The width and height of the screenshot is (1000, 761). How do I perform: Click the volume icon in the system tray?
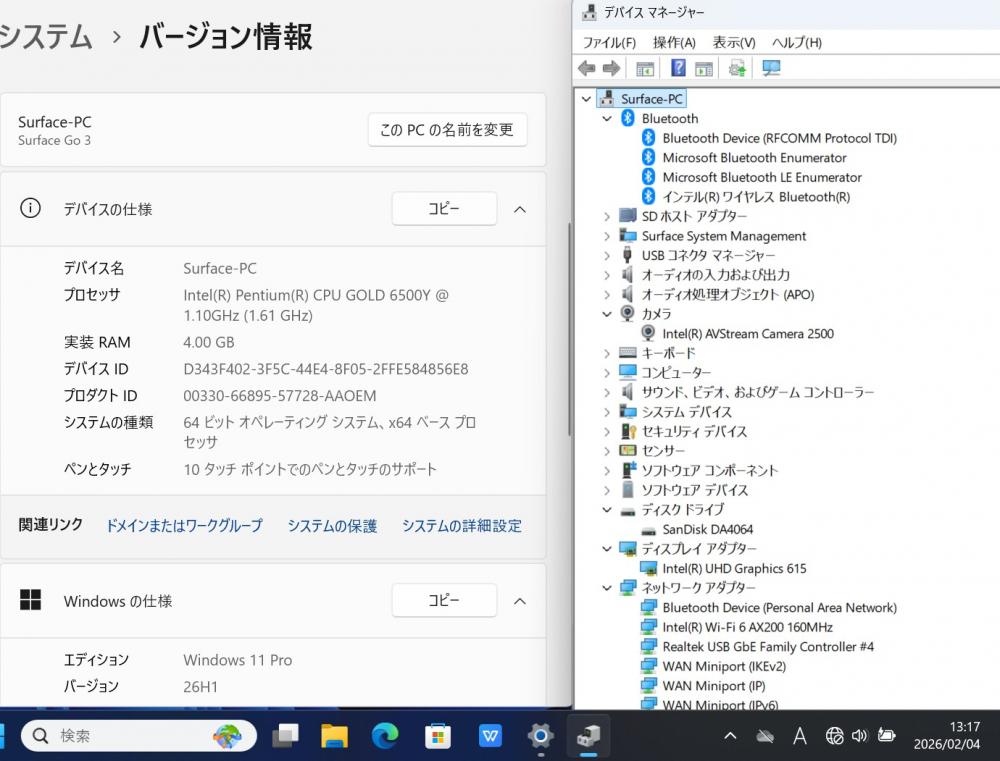coord(859,736)
